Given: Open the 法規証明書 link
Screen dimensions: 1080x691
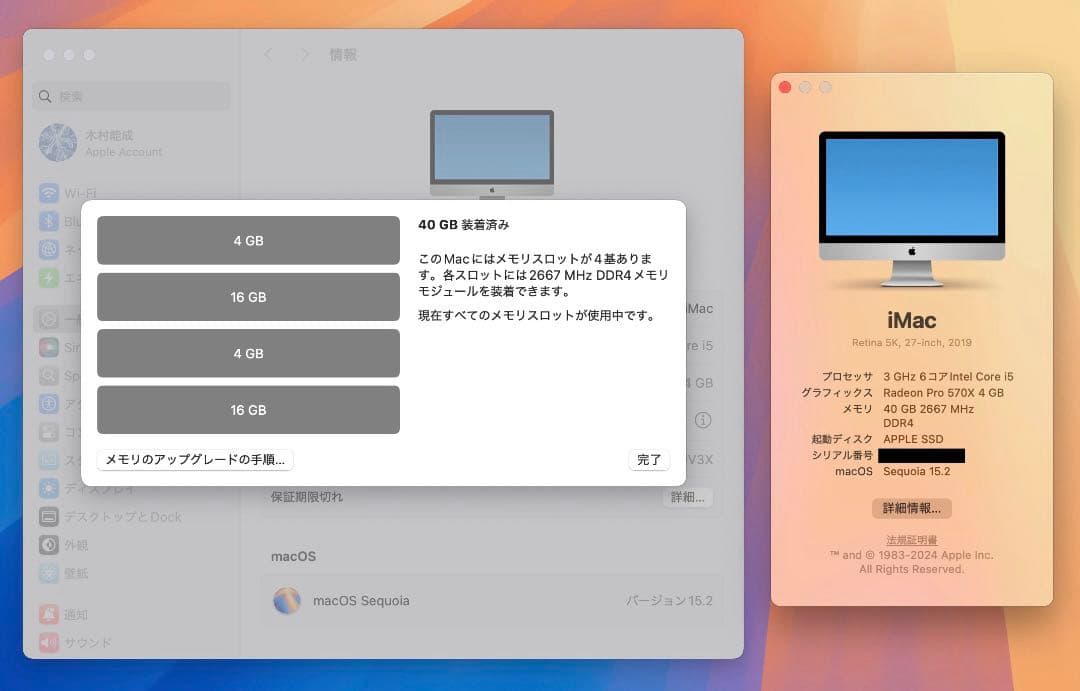Looking at the screenshot, I should coord(913,537).
